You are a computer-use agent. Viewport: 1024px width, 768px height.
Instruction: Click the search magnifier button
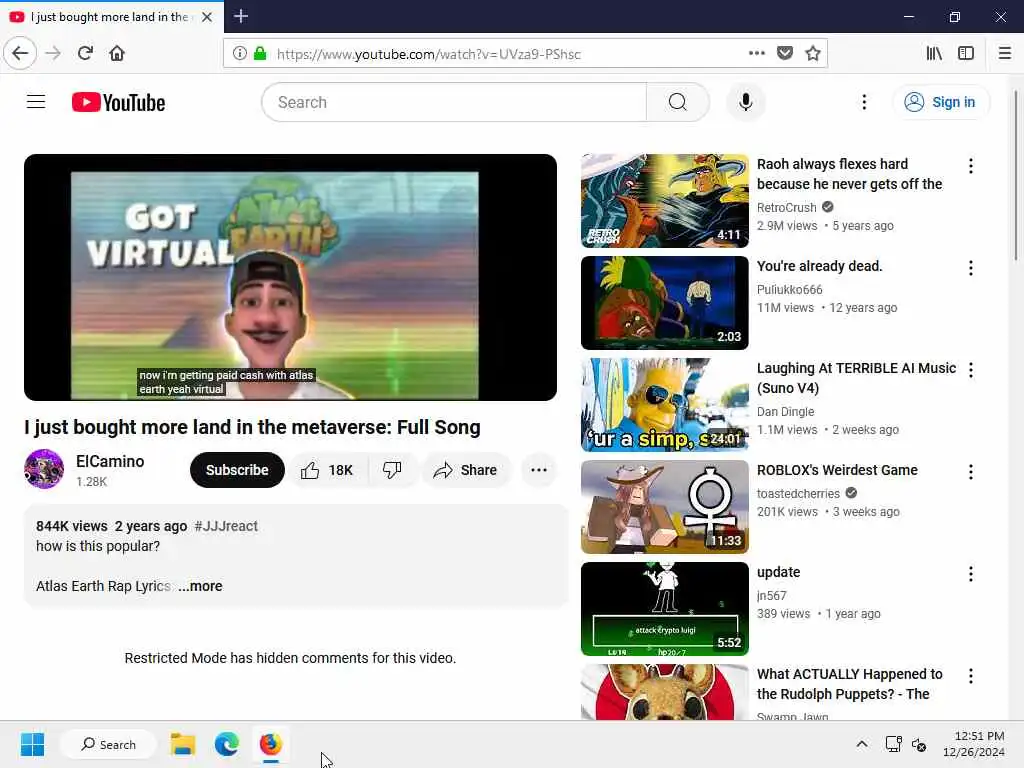(x=677, y=102)
